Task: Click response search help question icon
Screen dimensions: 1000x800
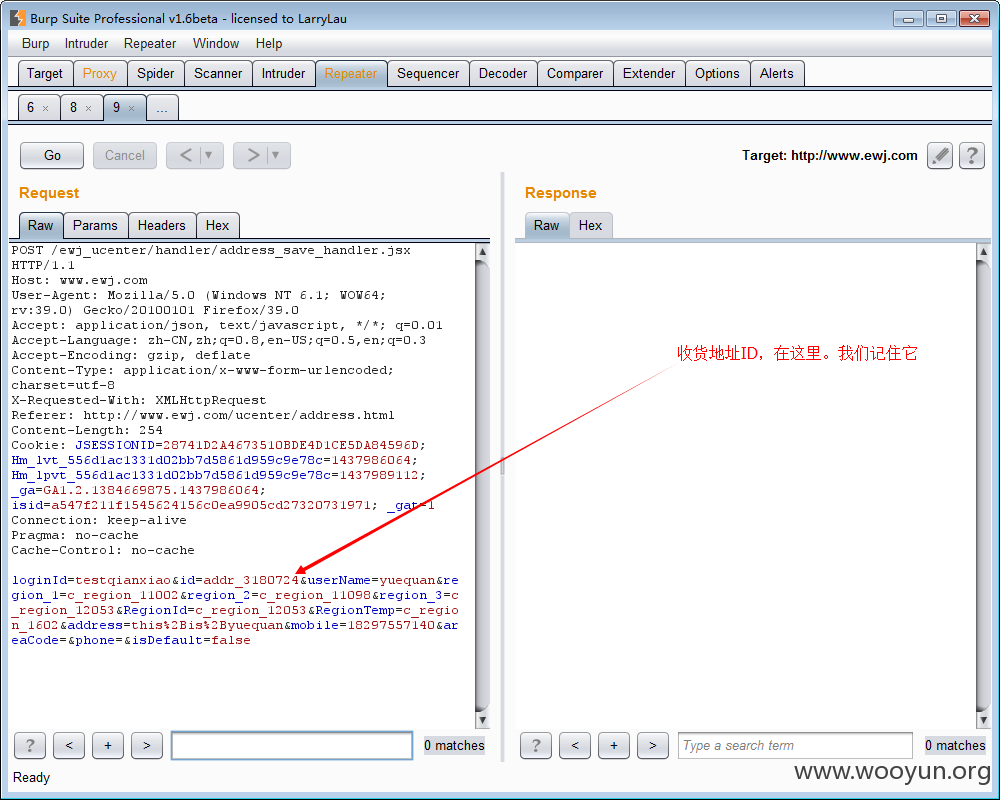Action: pos(536,745)
